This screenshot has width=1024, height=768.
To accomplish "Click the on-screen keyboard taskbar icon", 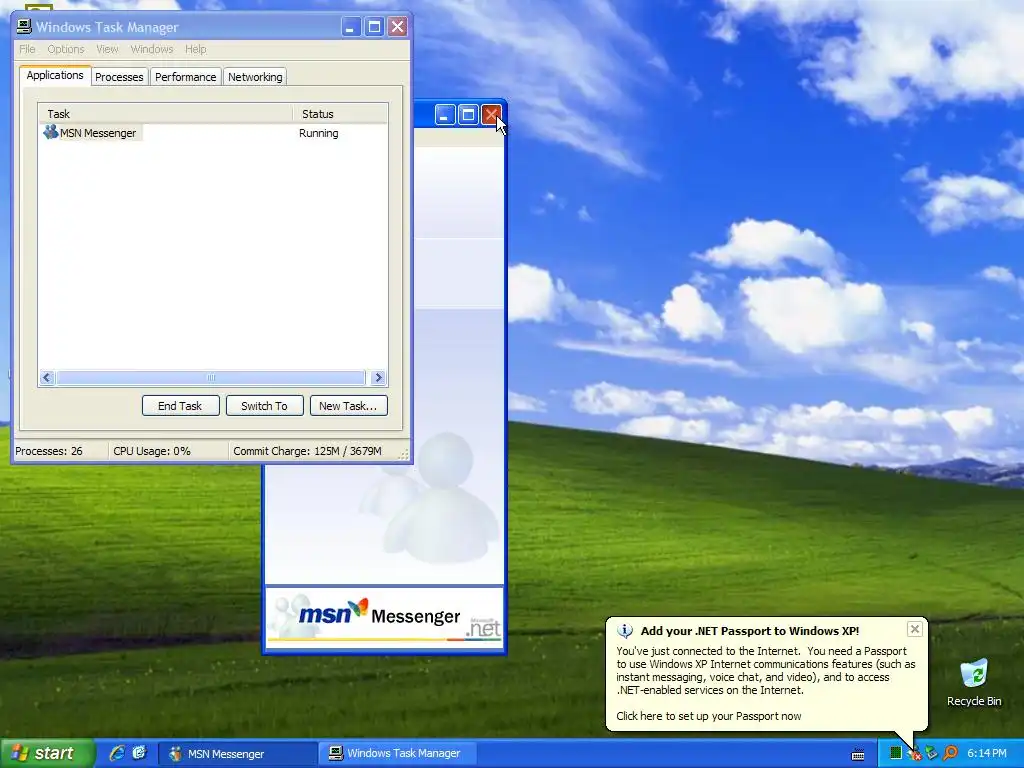I will [858, 754].
